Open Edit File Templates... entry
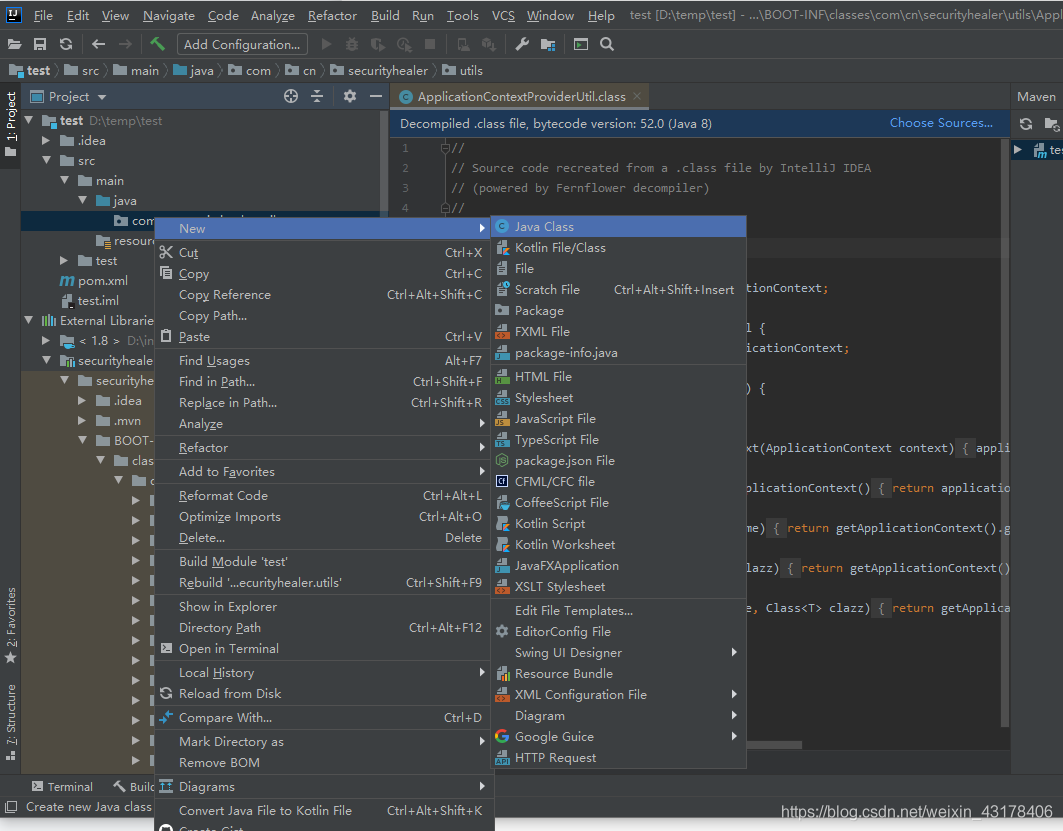This screenshot has width=1063, height=831. click(x=618, y=610)
